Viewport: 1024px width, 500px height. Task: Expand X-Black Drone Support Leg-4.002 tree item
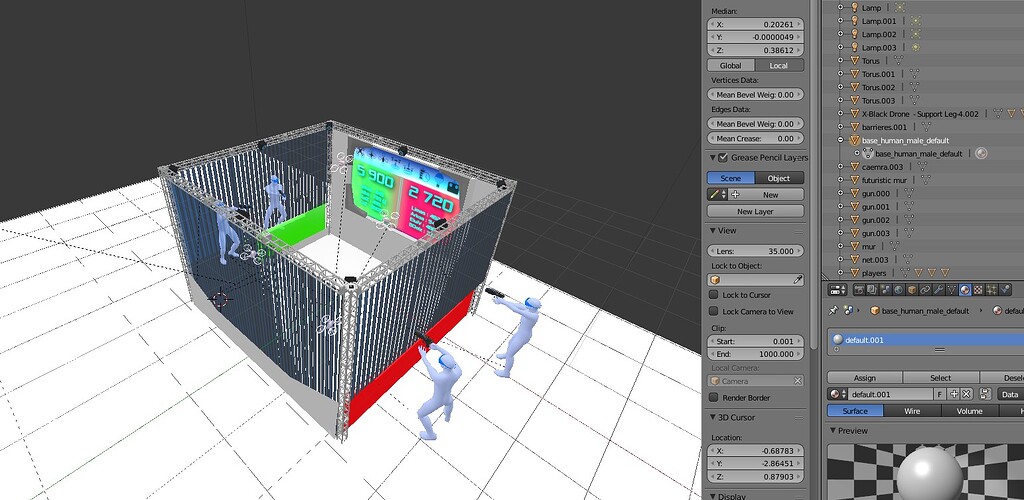[x=842, y=114]
